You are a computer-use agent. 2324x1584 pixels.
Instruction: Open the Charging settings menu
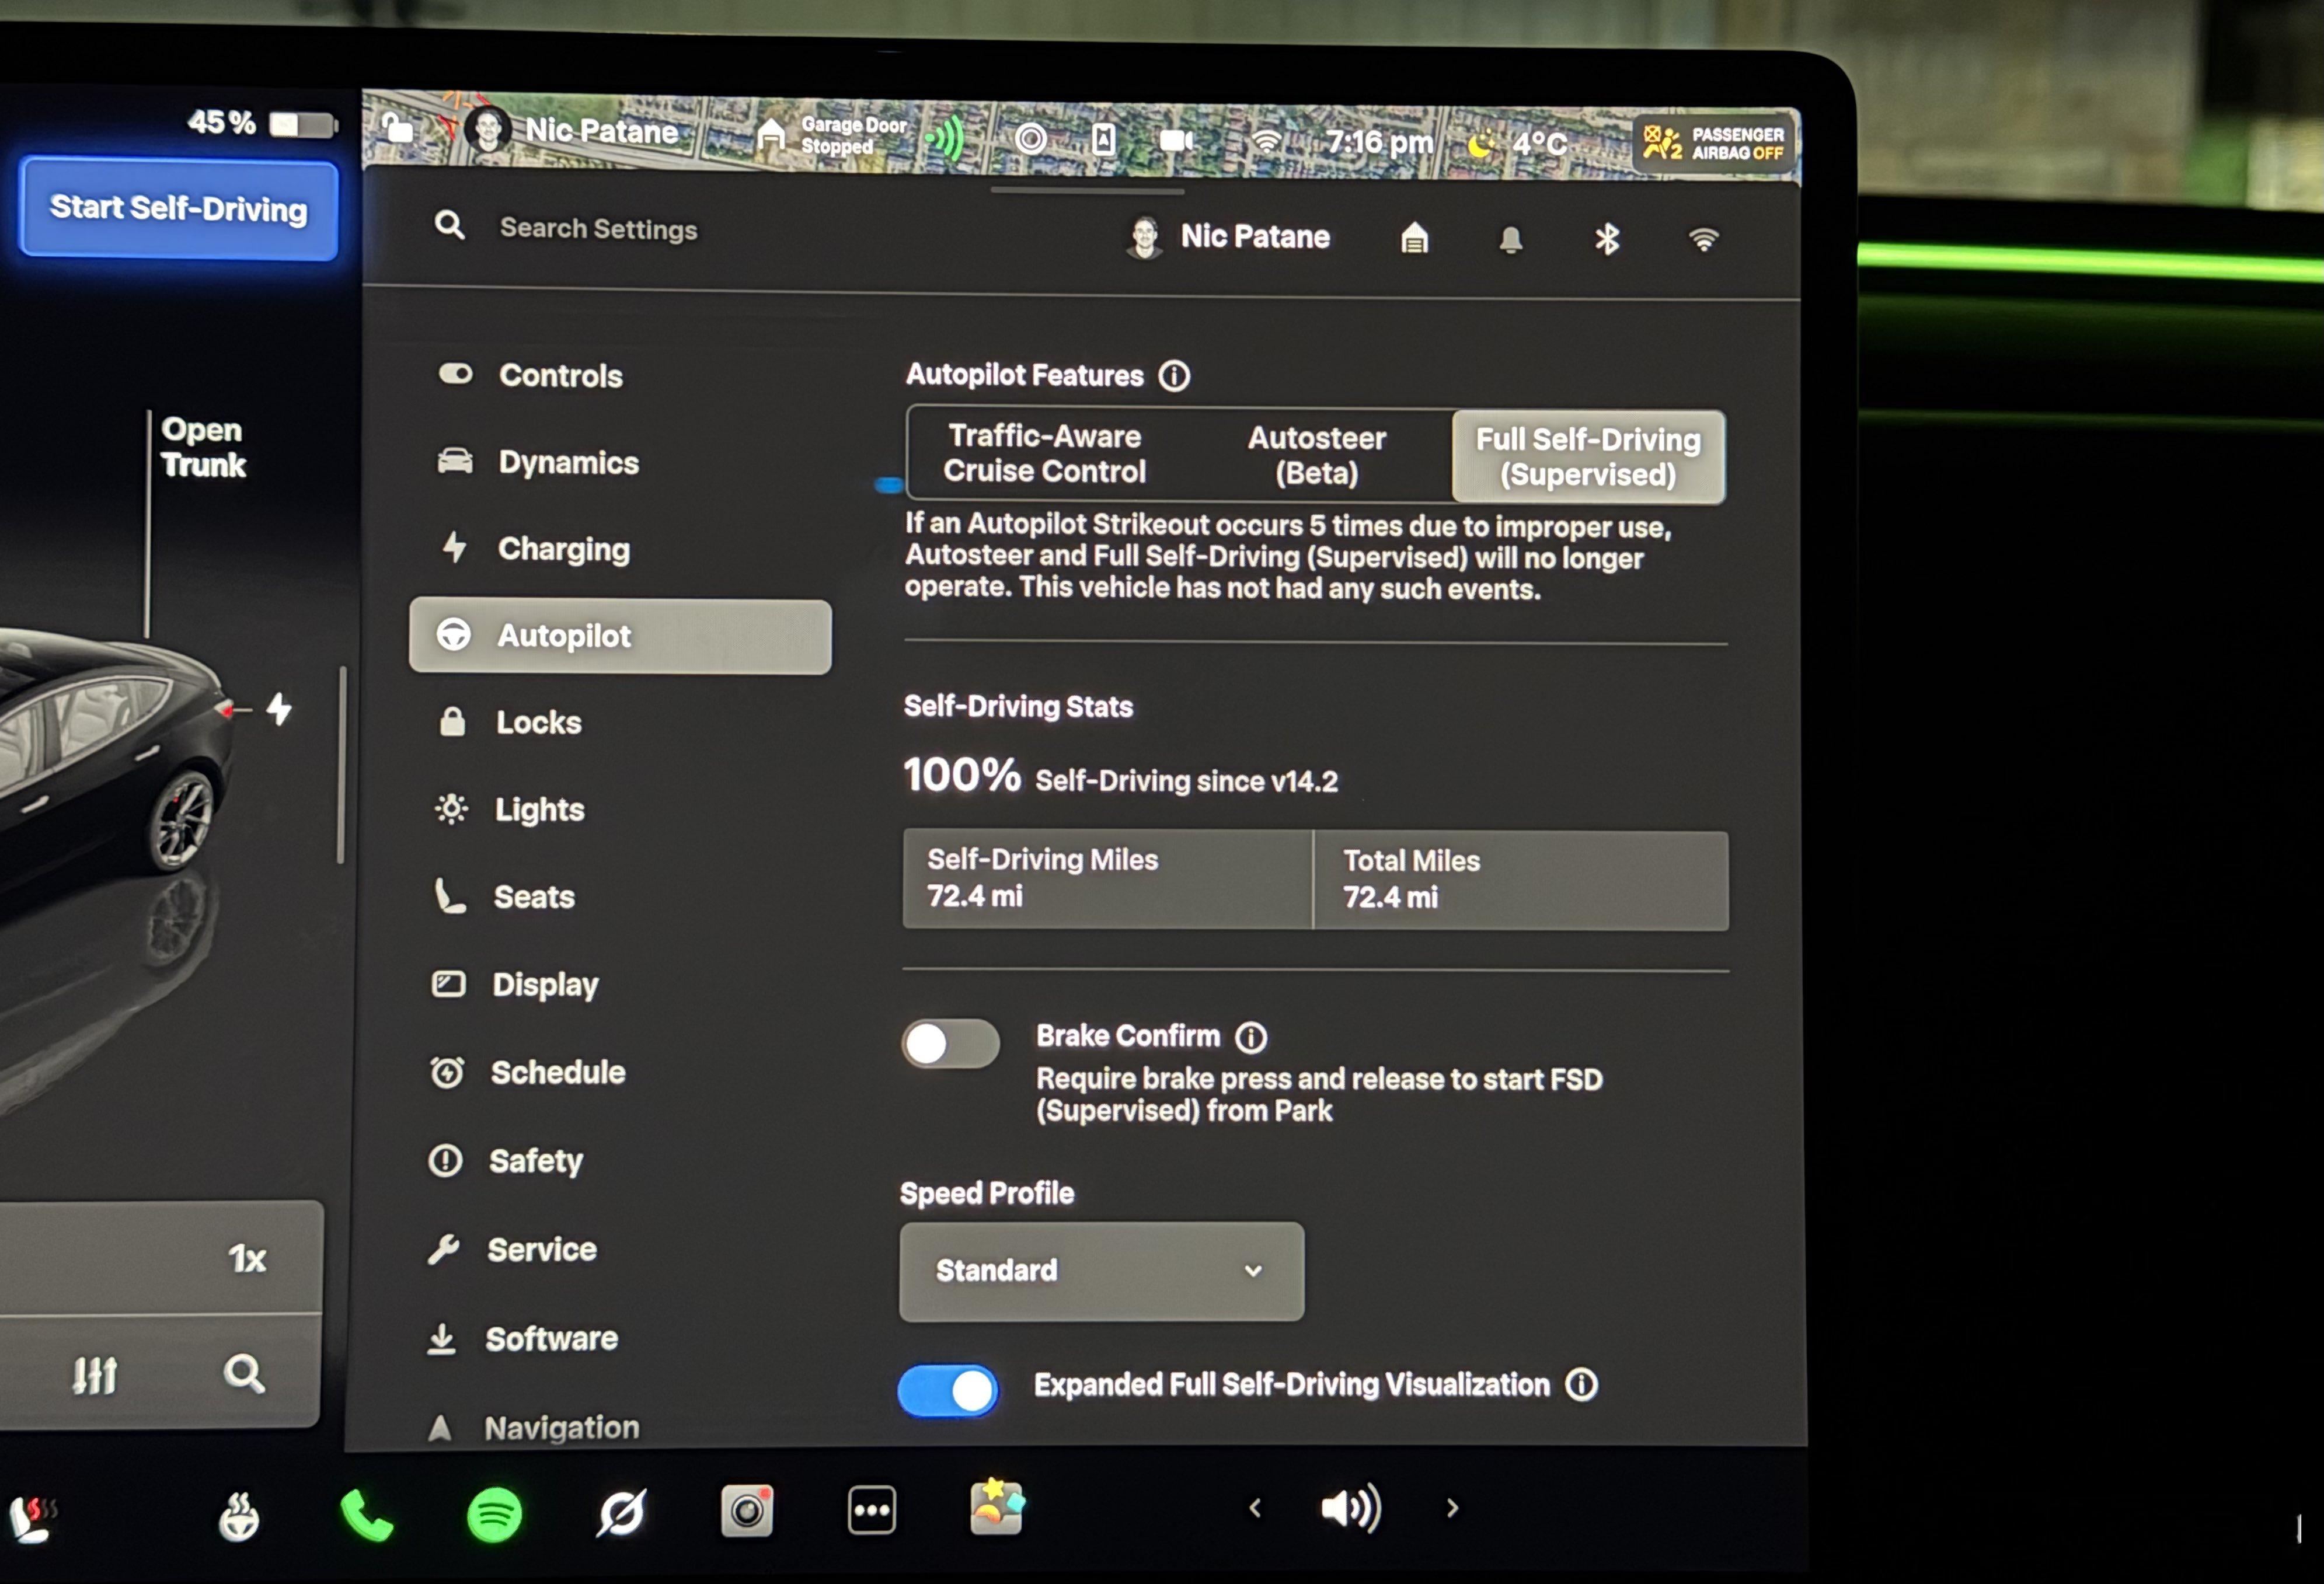click(x=563, y=549)
